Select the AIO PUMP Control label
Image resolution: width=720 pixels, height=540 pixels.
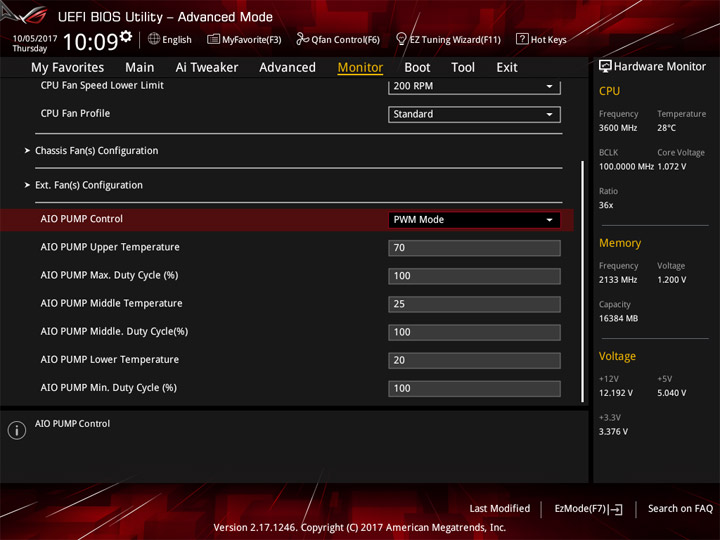[82, 219]
